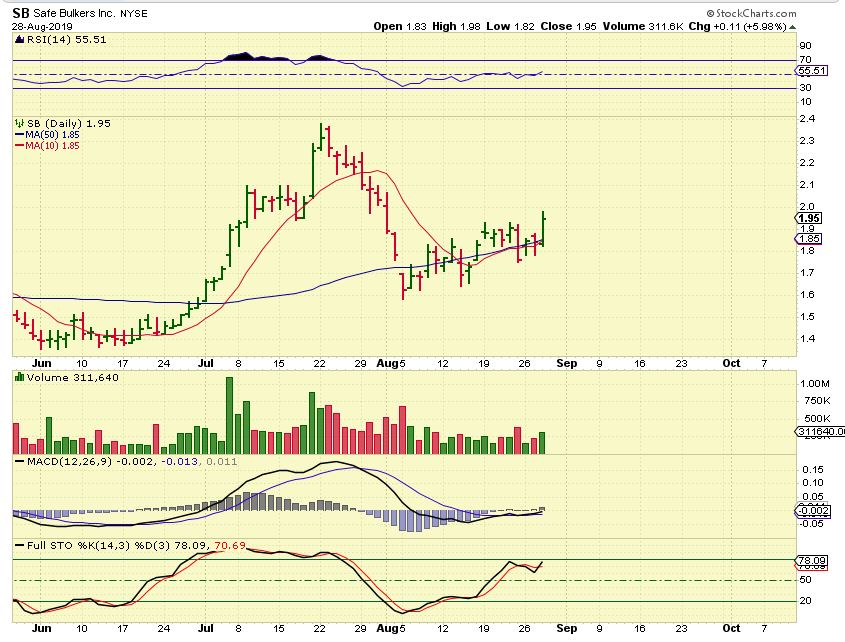
Task: Click the collapse arrow after Chg value
Action: [792, 27]
